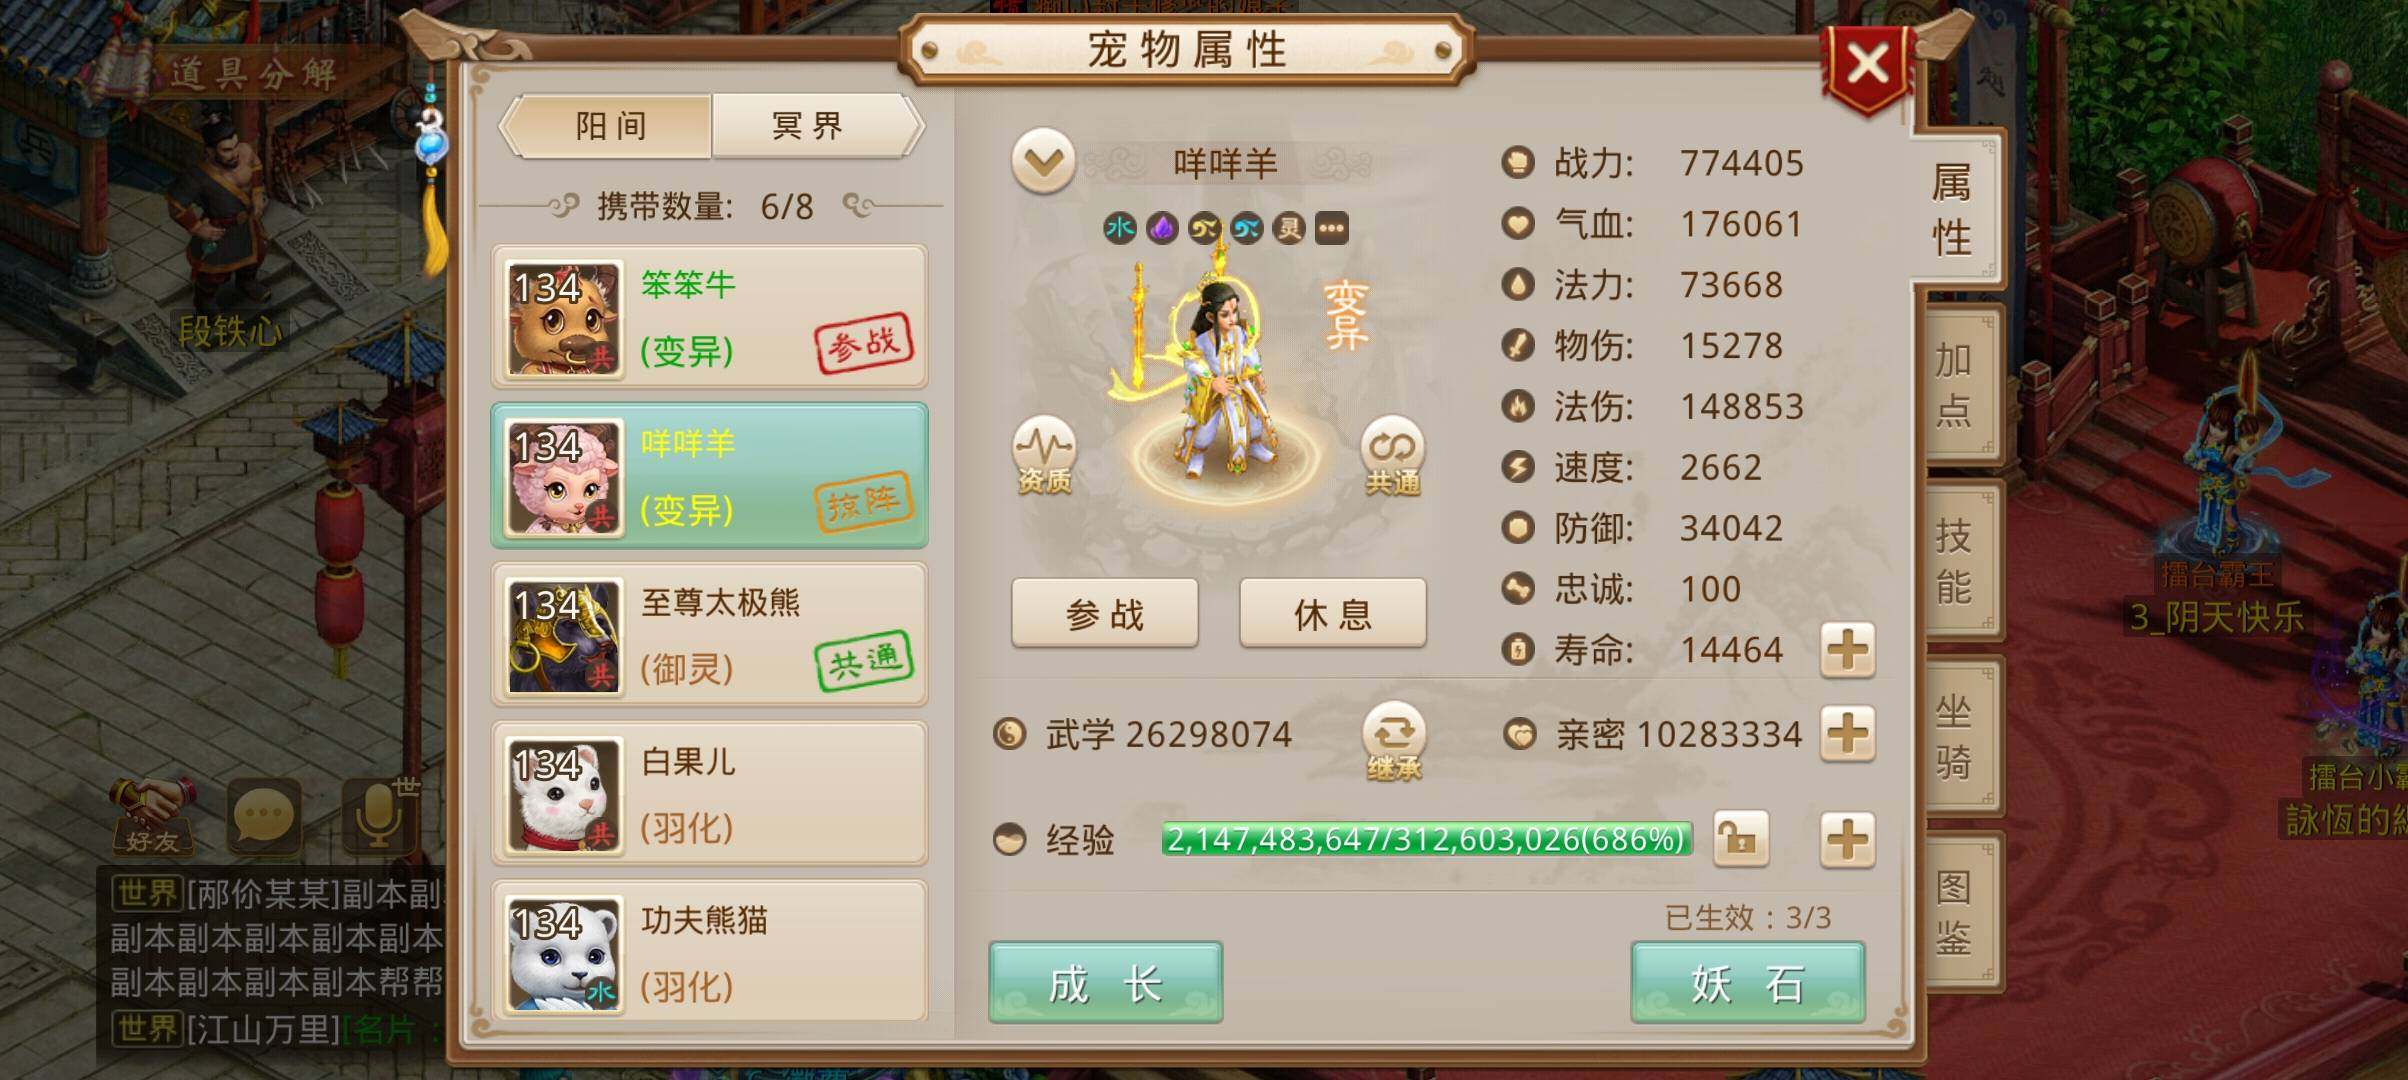Click the 妖石 button

tap(1747, 982)
